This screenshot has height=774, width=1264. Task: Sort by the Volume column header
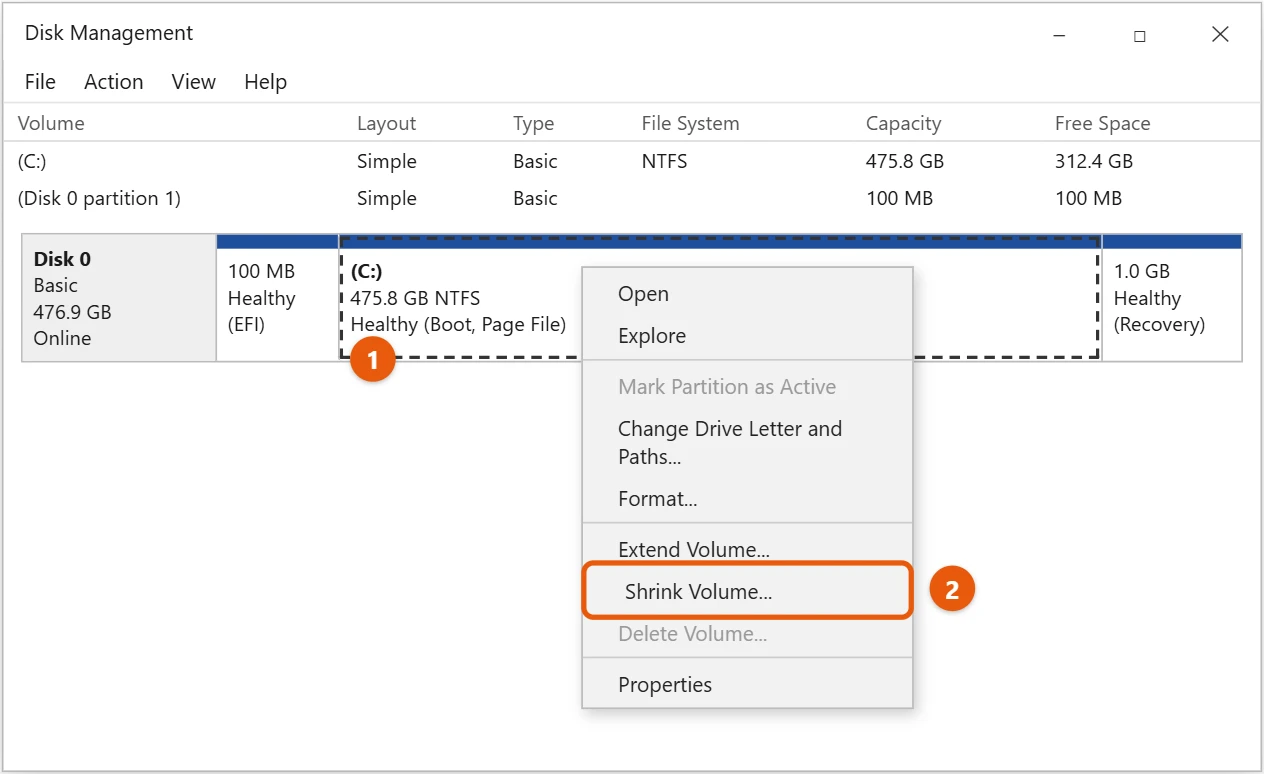coord(51,123)
